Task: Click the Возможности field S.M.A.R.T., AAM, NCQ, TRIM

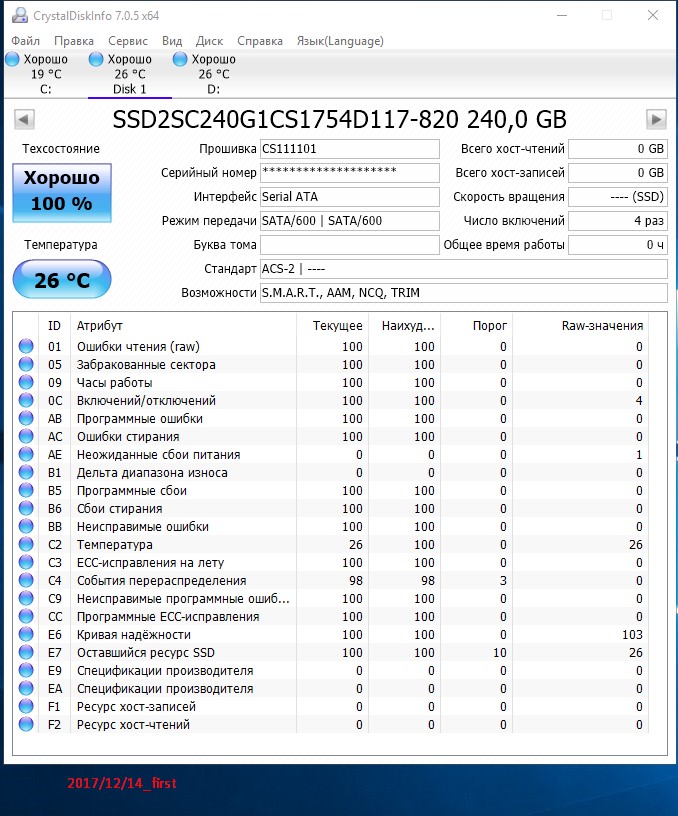Action: pyautogui.click(x=464, y=292)
